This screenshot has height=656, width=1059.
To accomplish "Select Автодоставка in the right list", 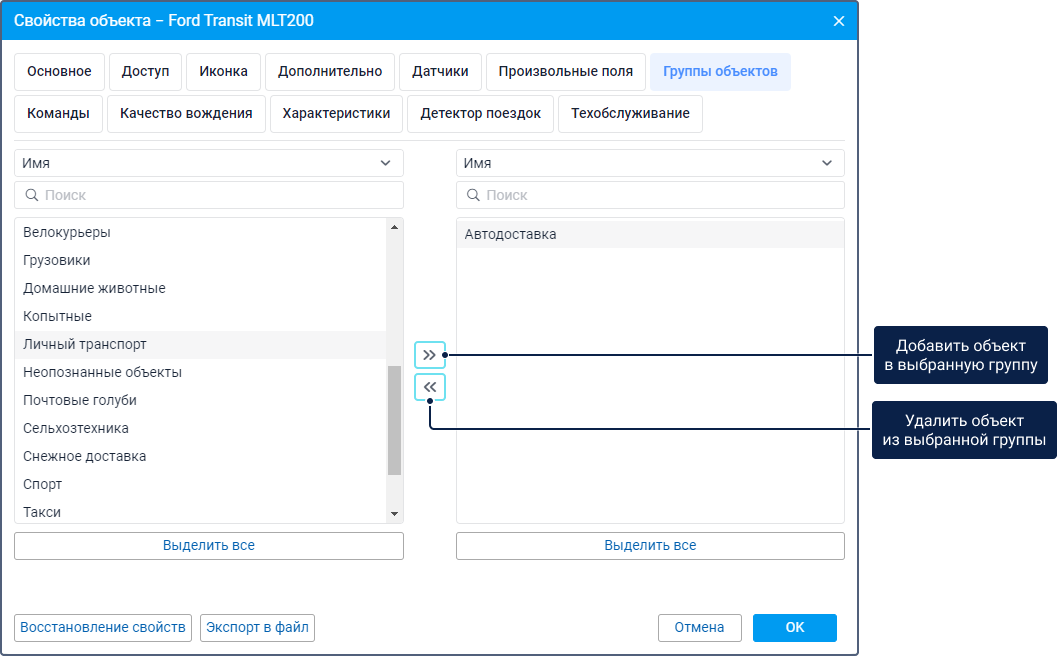I will coord(511,234).
